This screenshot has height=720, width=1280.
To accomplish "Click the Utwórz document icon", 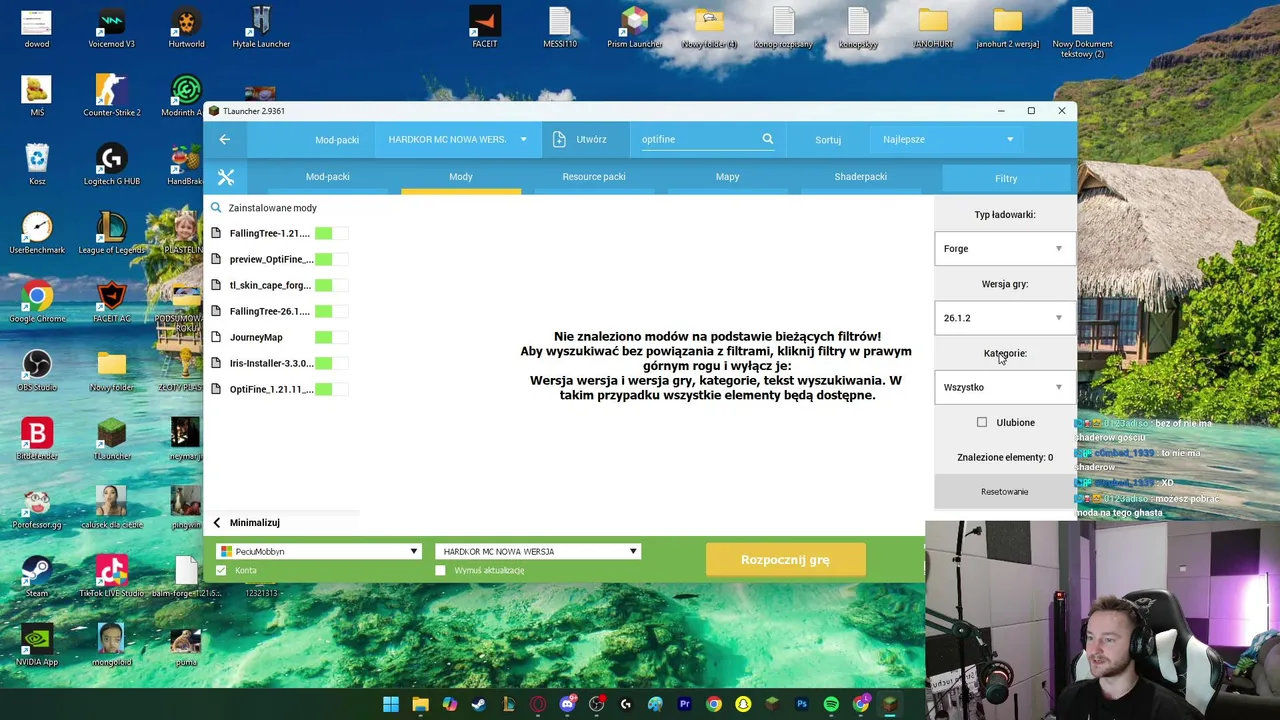I will 559,139.
